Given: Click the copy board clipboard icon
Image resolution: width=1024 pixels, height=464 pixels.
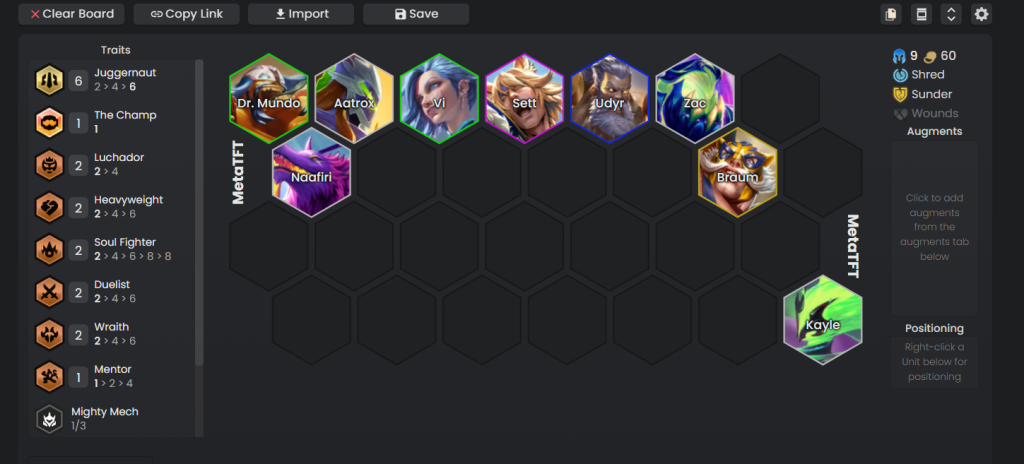Looking at the screenshot, I should (891, 14).
